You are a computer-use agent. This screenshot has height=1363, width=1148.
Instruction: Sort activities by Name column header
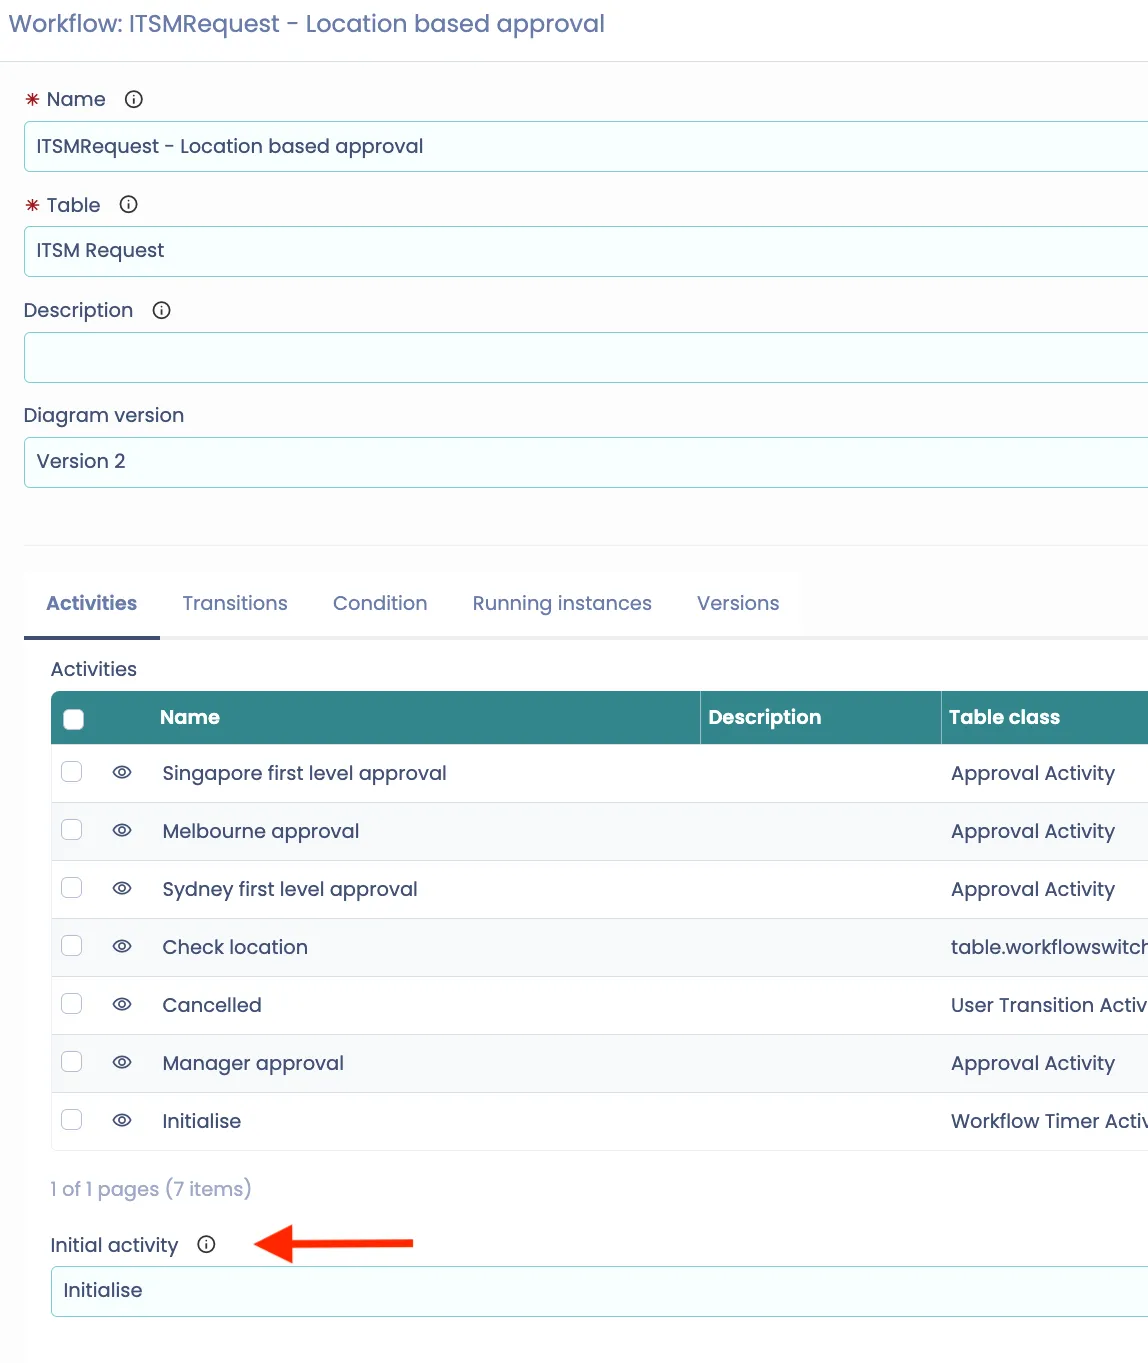pos(190,717)
